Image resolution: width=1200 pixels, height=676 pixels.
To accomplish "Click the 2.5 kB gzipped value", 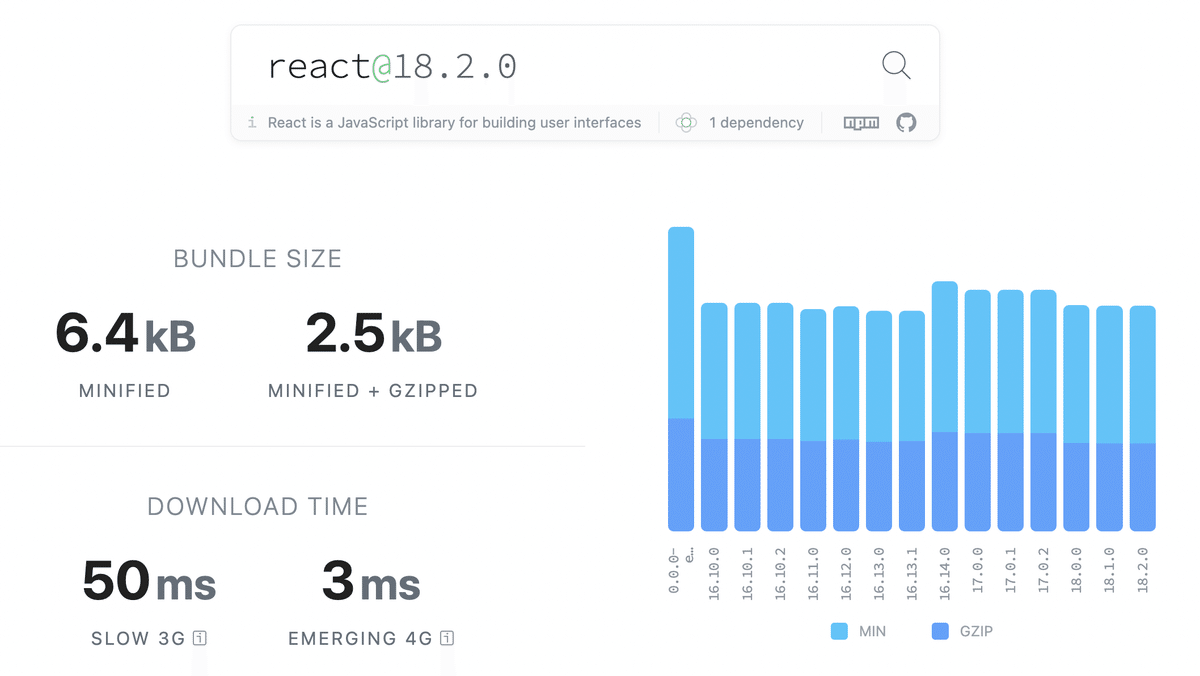I will click(374, 334).
